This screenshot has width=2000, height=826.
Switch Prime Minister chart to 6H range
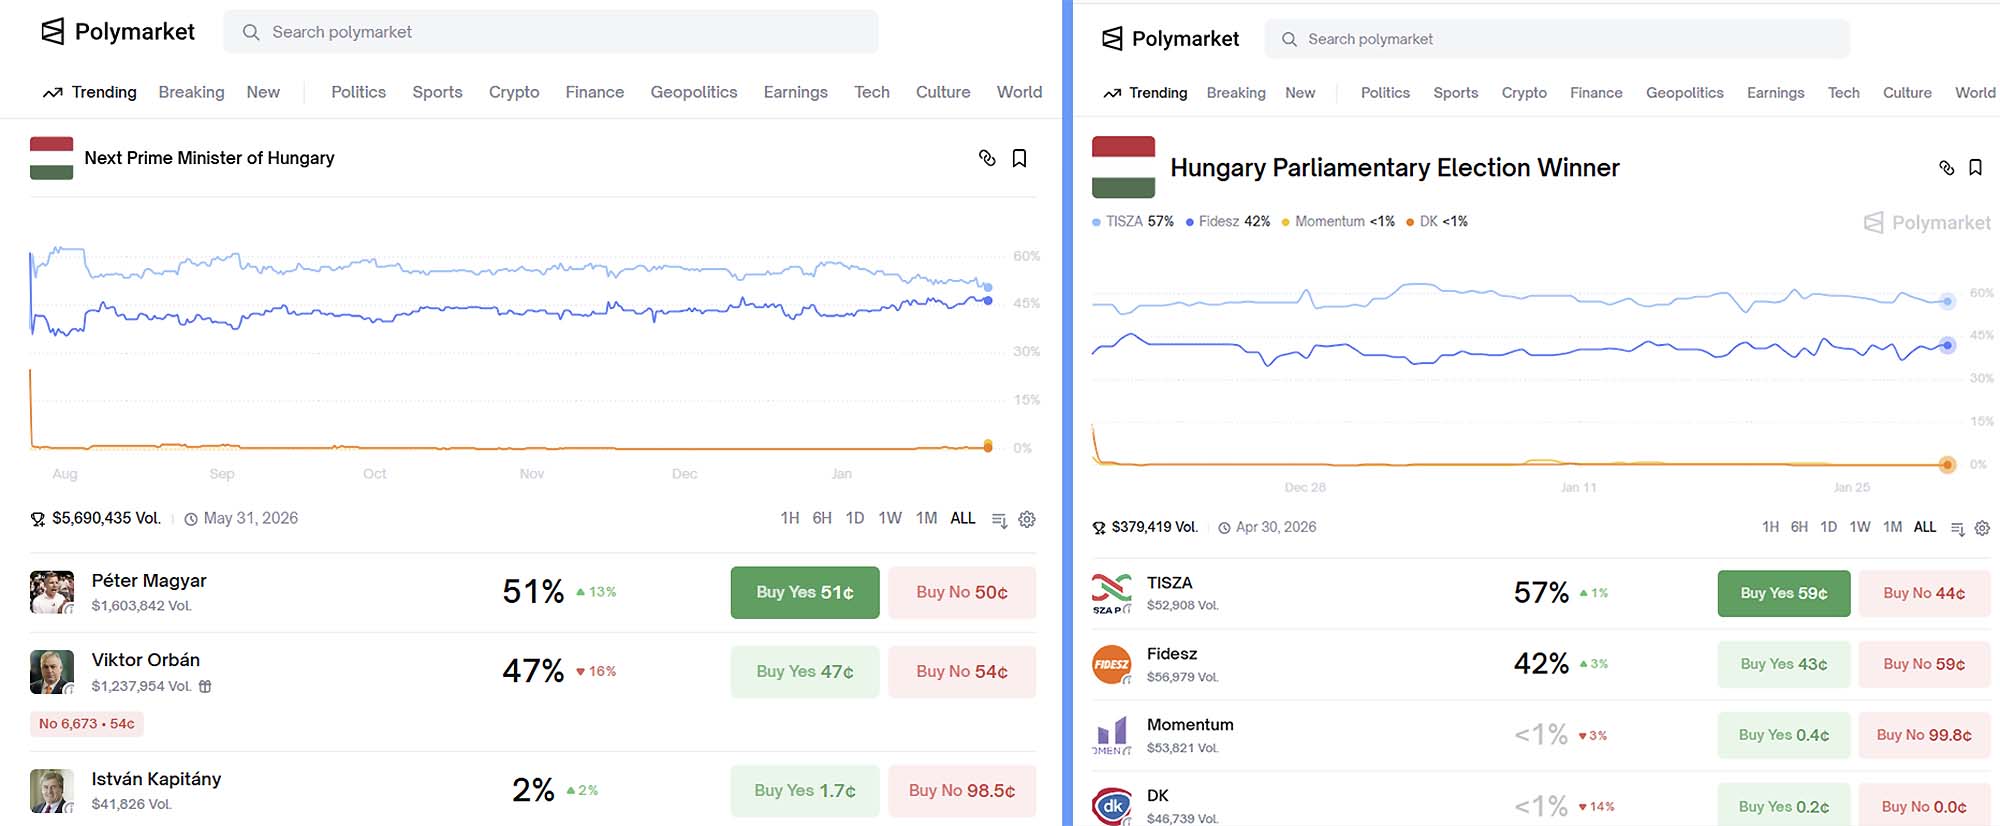pos(822,518)
